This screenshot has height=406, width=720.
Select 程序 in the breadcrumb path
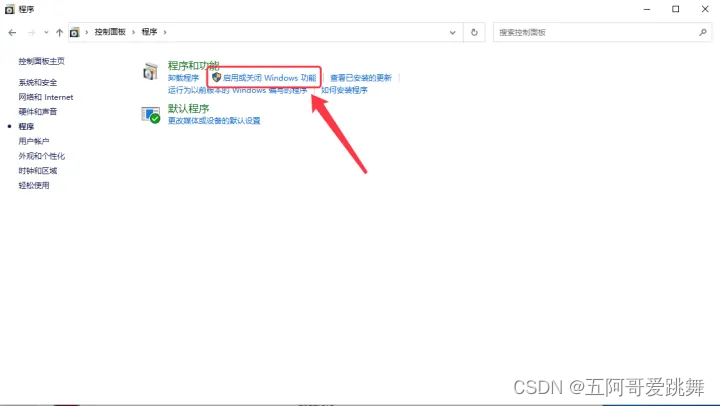coord(149,32)
